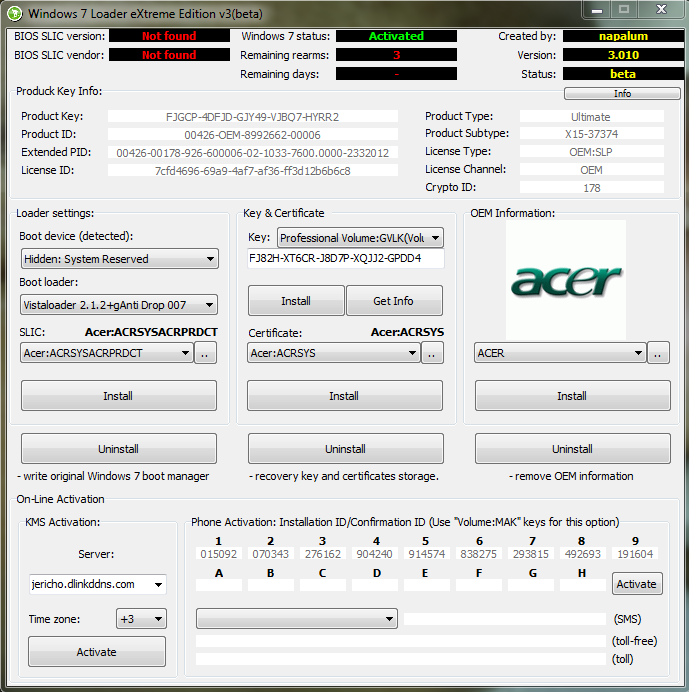Screen dimensions: 689x692
Task: Click Uninstall for key and certificates storage
Action: coord(346,449)
